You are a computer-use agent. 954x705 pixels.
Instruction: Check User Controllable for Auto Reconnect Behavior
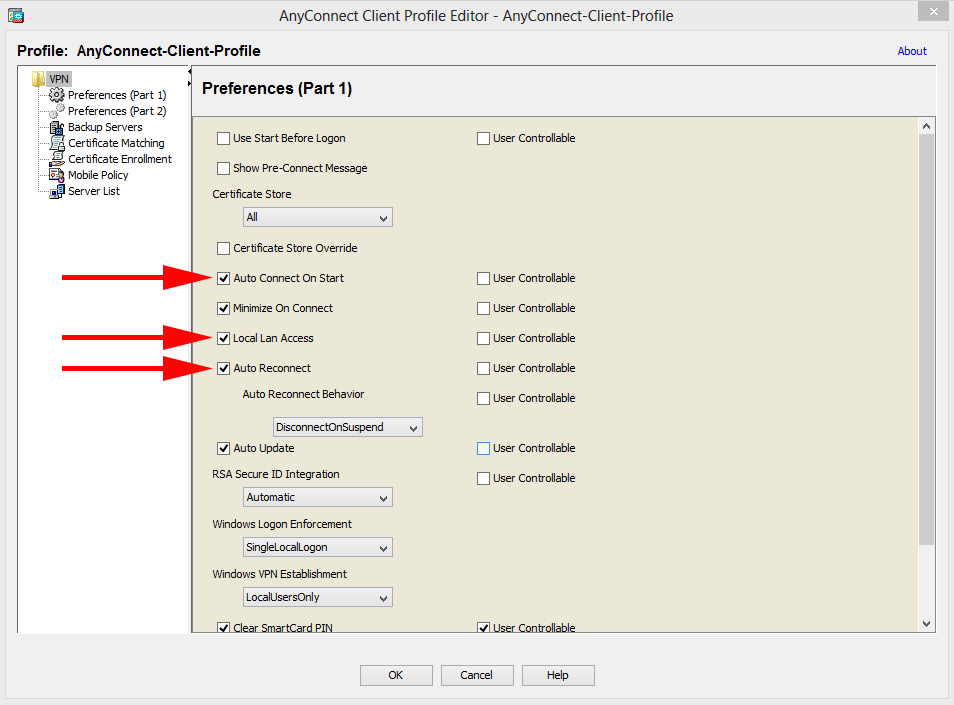(483, 398)
